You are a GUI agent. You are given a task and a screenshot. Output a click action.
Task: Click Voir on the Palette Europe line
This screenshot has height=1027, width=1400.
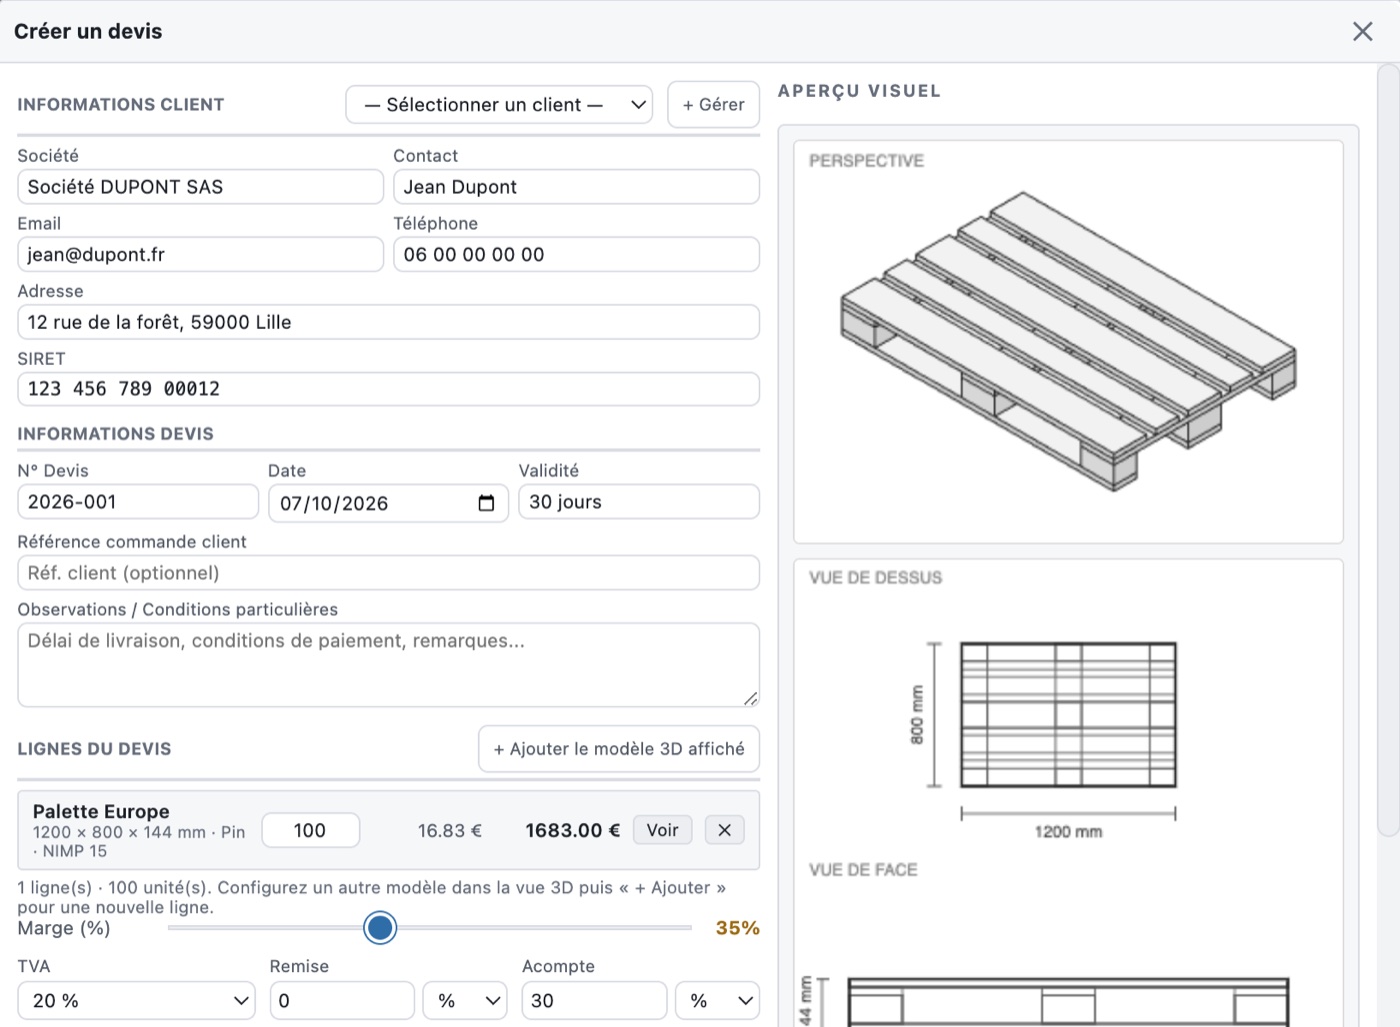click(662, 830)
